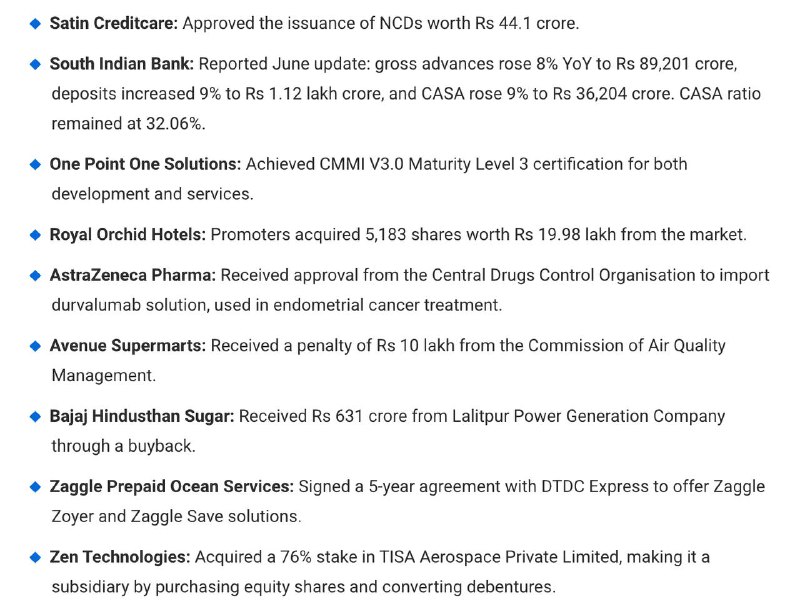Click the diamond bullet beside Royal Orchid Hotels
The width and height of the screenshot is (800, 616).
(x=35, y=235)
